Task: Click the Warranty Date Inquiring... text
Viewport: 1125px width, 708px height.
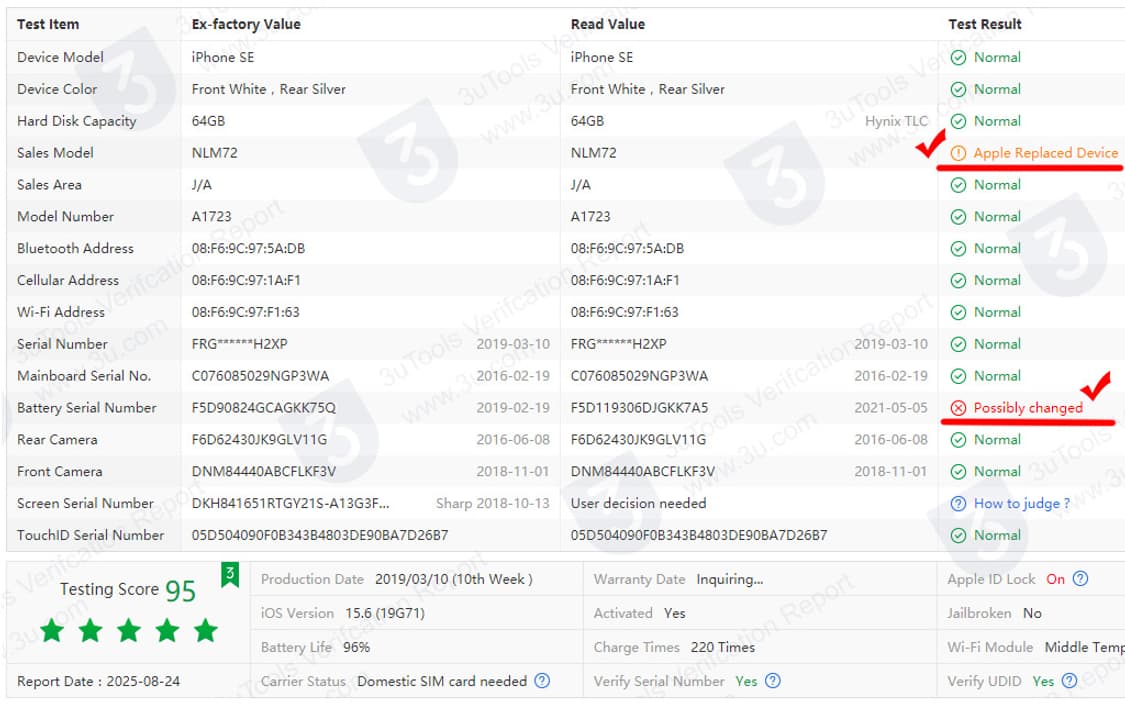Action: pos(730,579)
